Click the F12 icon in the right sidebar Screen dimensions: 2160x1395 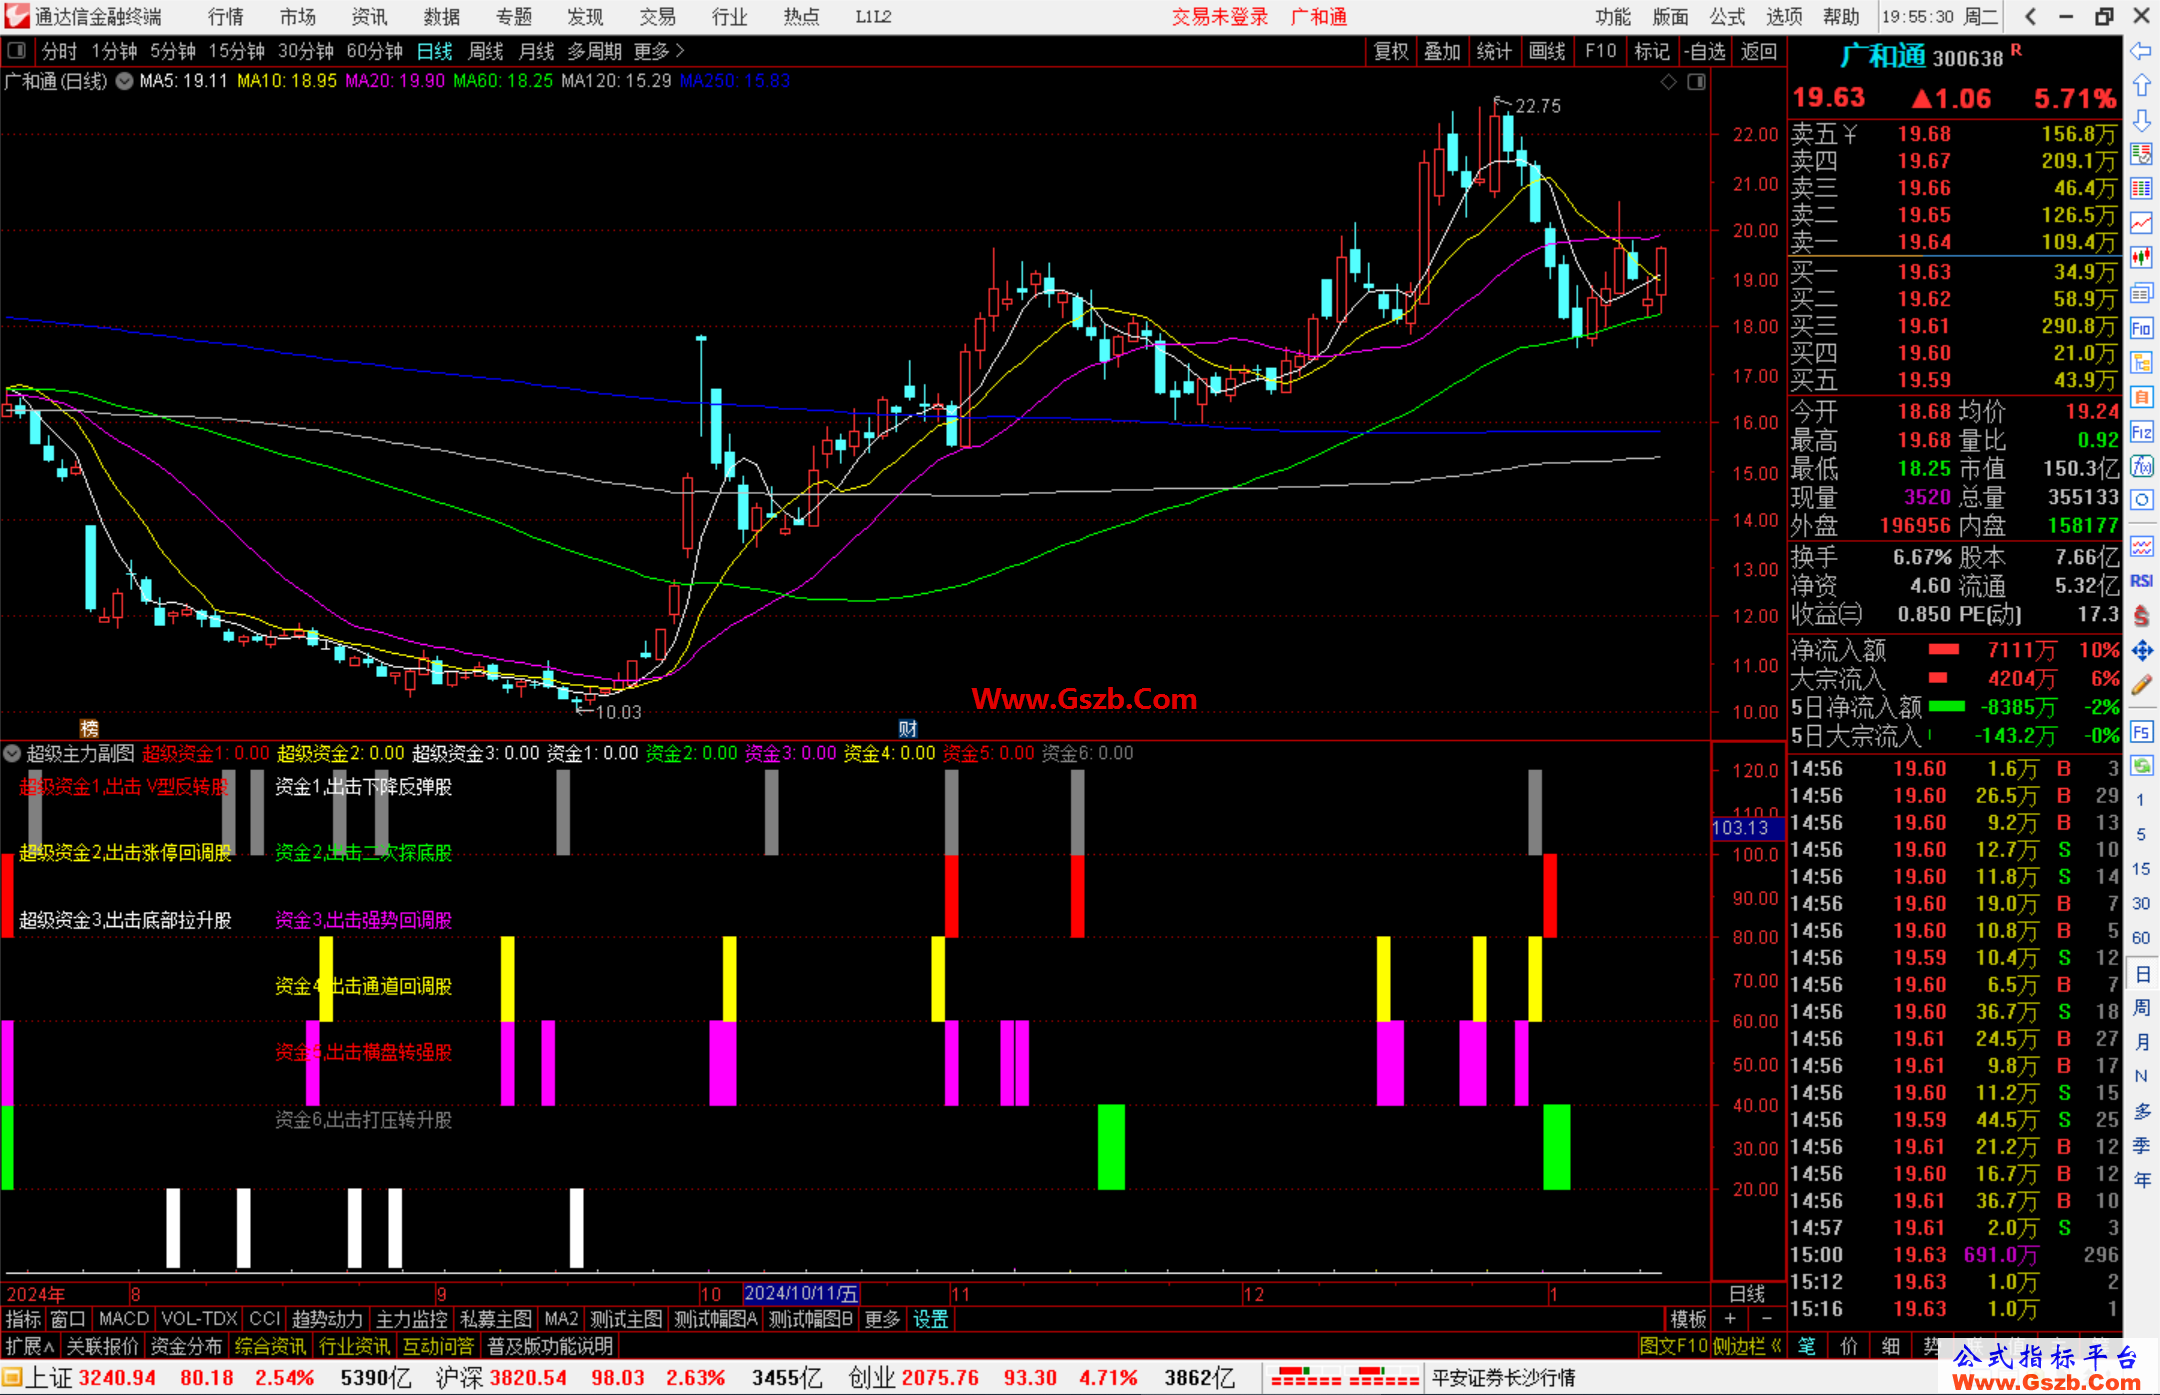pyautogui.click(x=2141, y=432)
